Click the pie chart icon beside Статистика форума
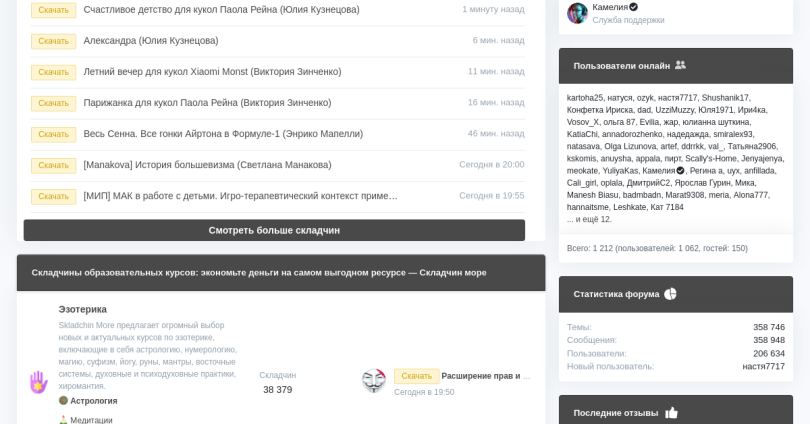This screenshot has width=810, height=424. pos(670,294)
